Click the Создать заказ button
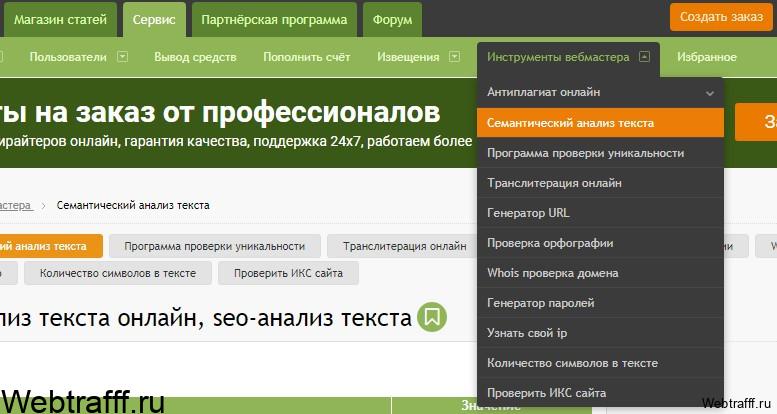Screen dimensions: 777x414 click(721, 17)
